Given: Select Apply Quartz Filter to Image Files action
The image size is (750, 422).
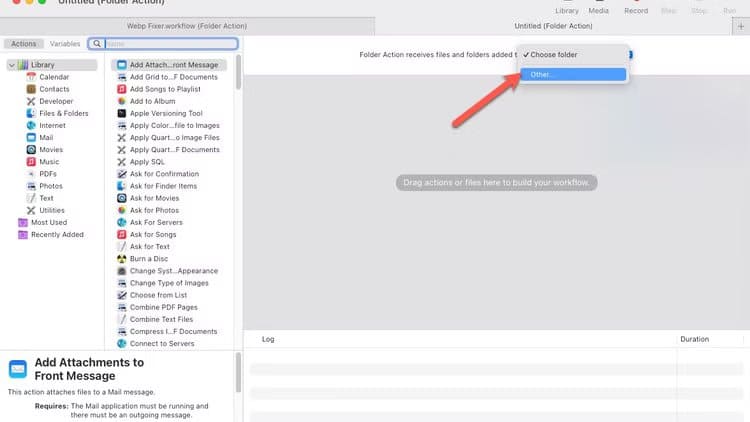Looking at the screenshot, I should 169,137.
